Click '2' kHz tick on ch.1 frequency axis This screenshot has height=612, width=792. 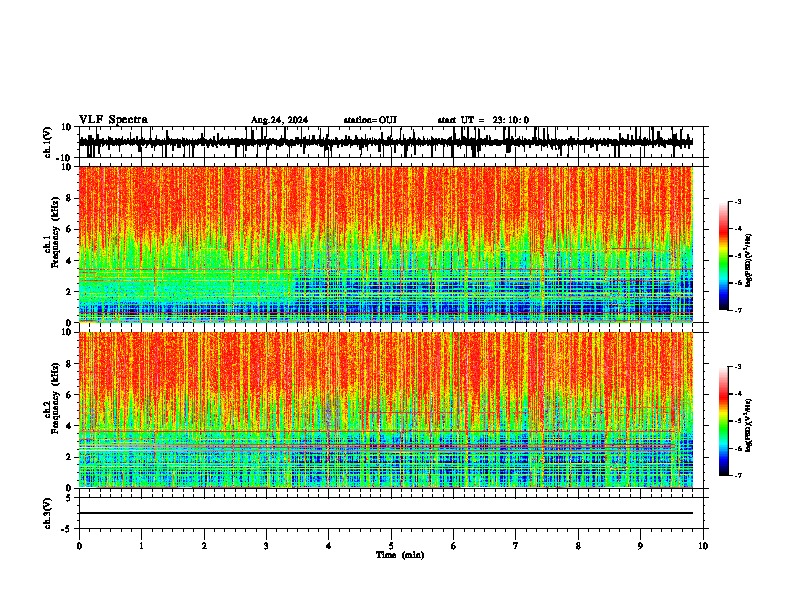tap(70, 292)
